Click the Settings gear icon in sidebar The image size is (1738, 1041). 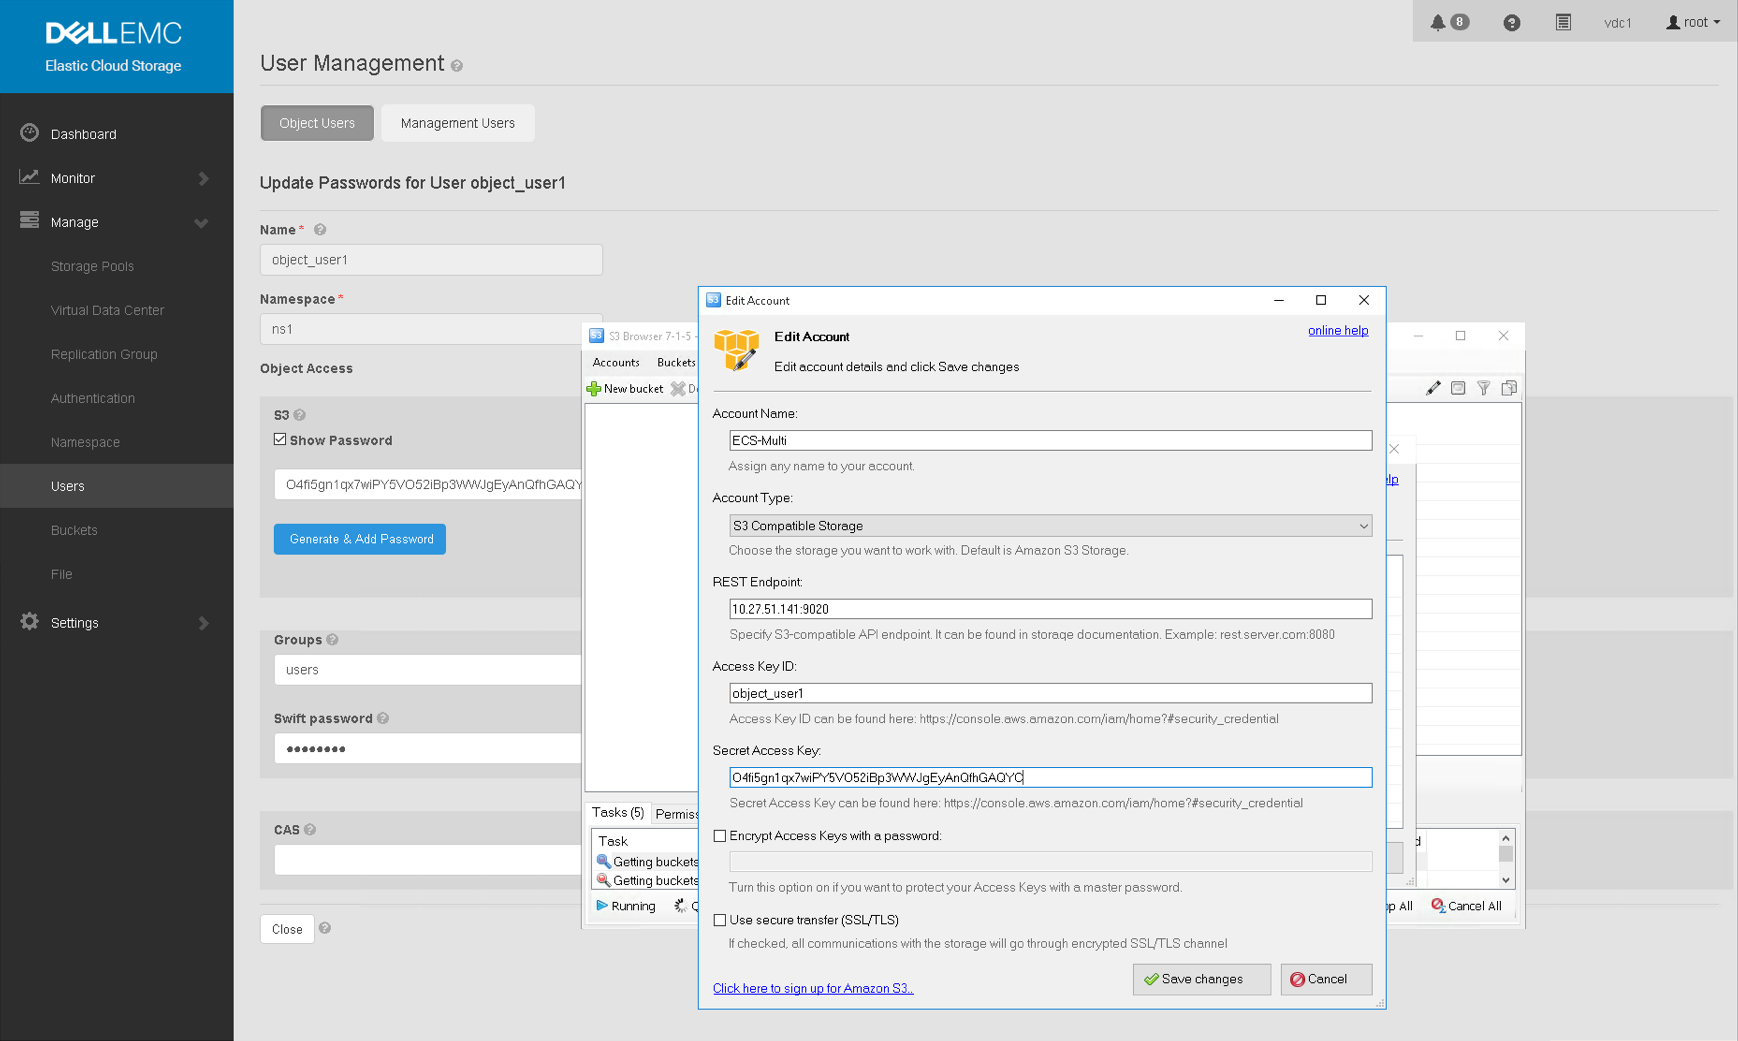29,622
